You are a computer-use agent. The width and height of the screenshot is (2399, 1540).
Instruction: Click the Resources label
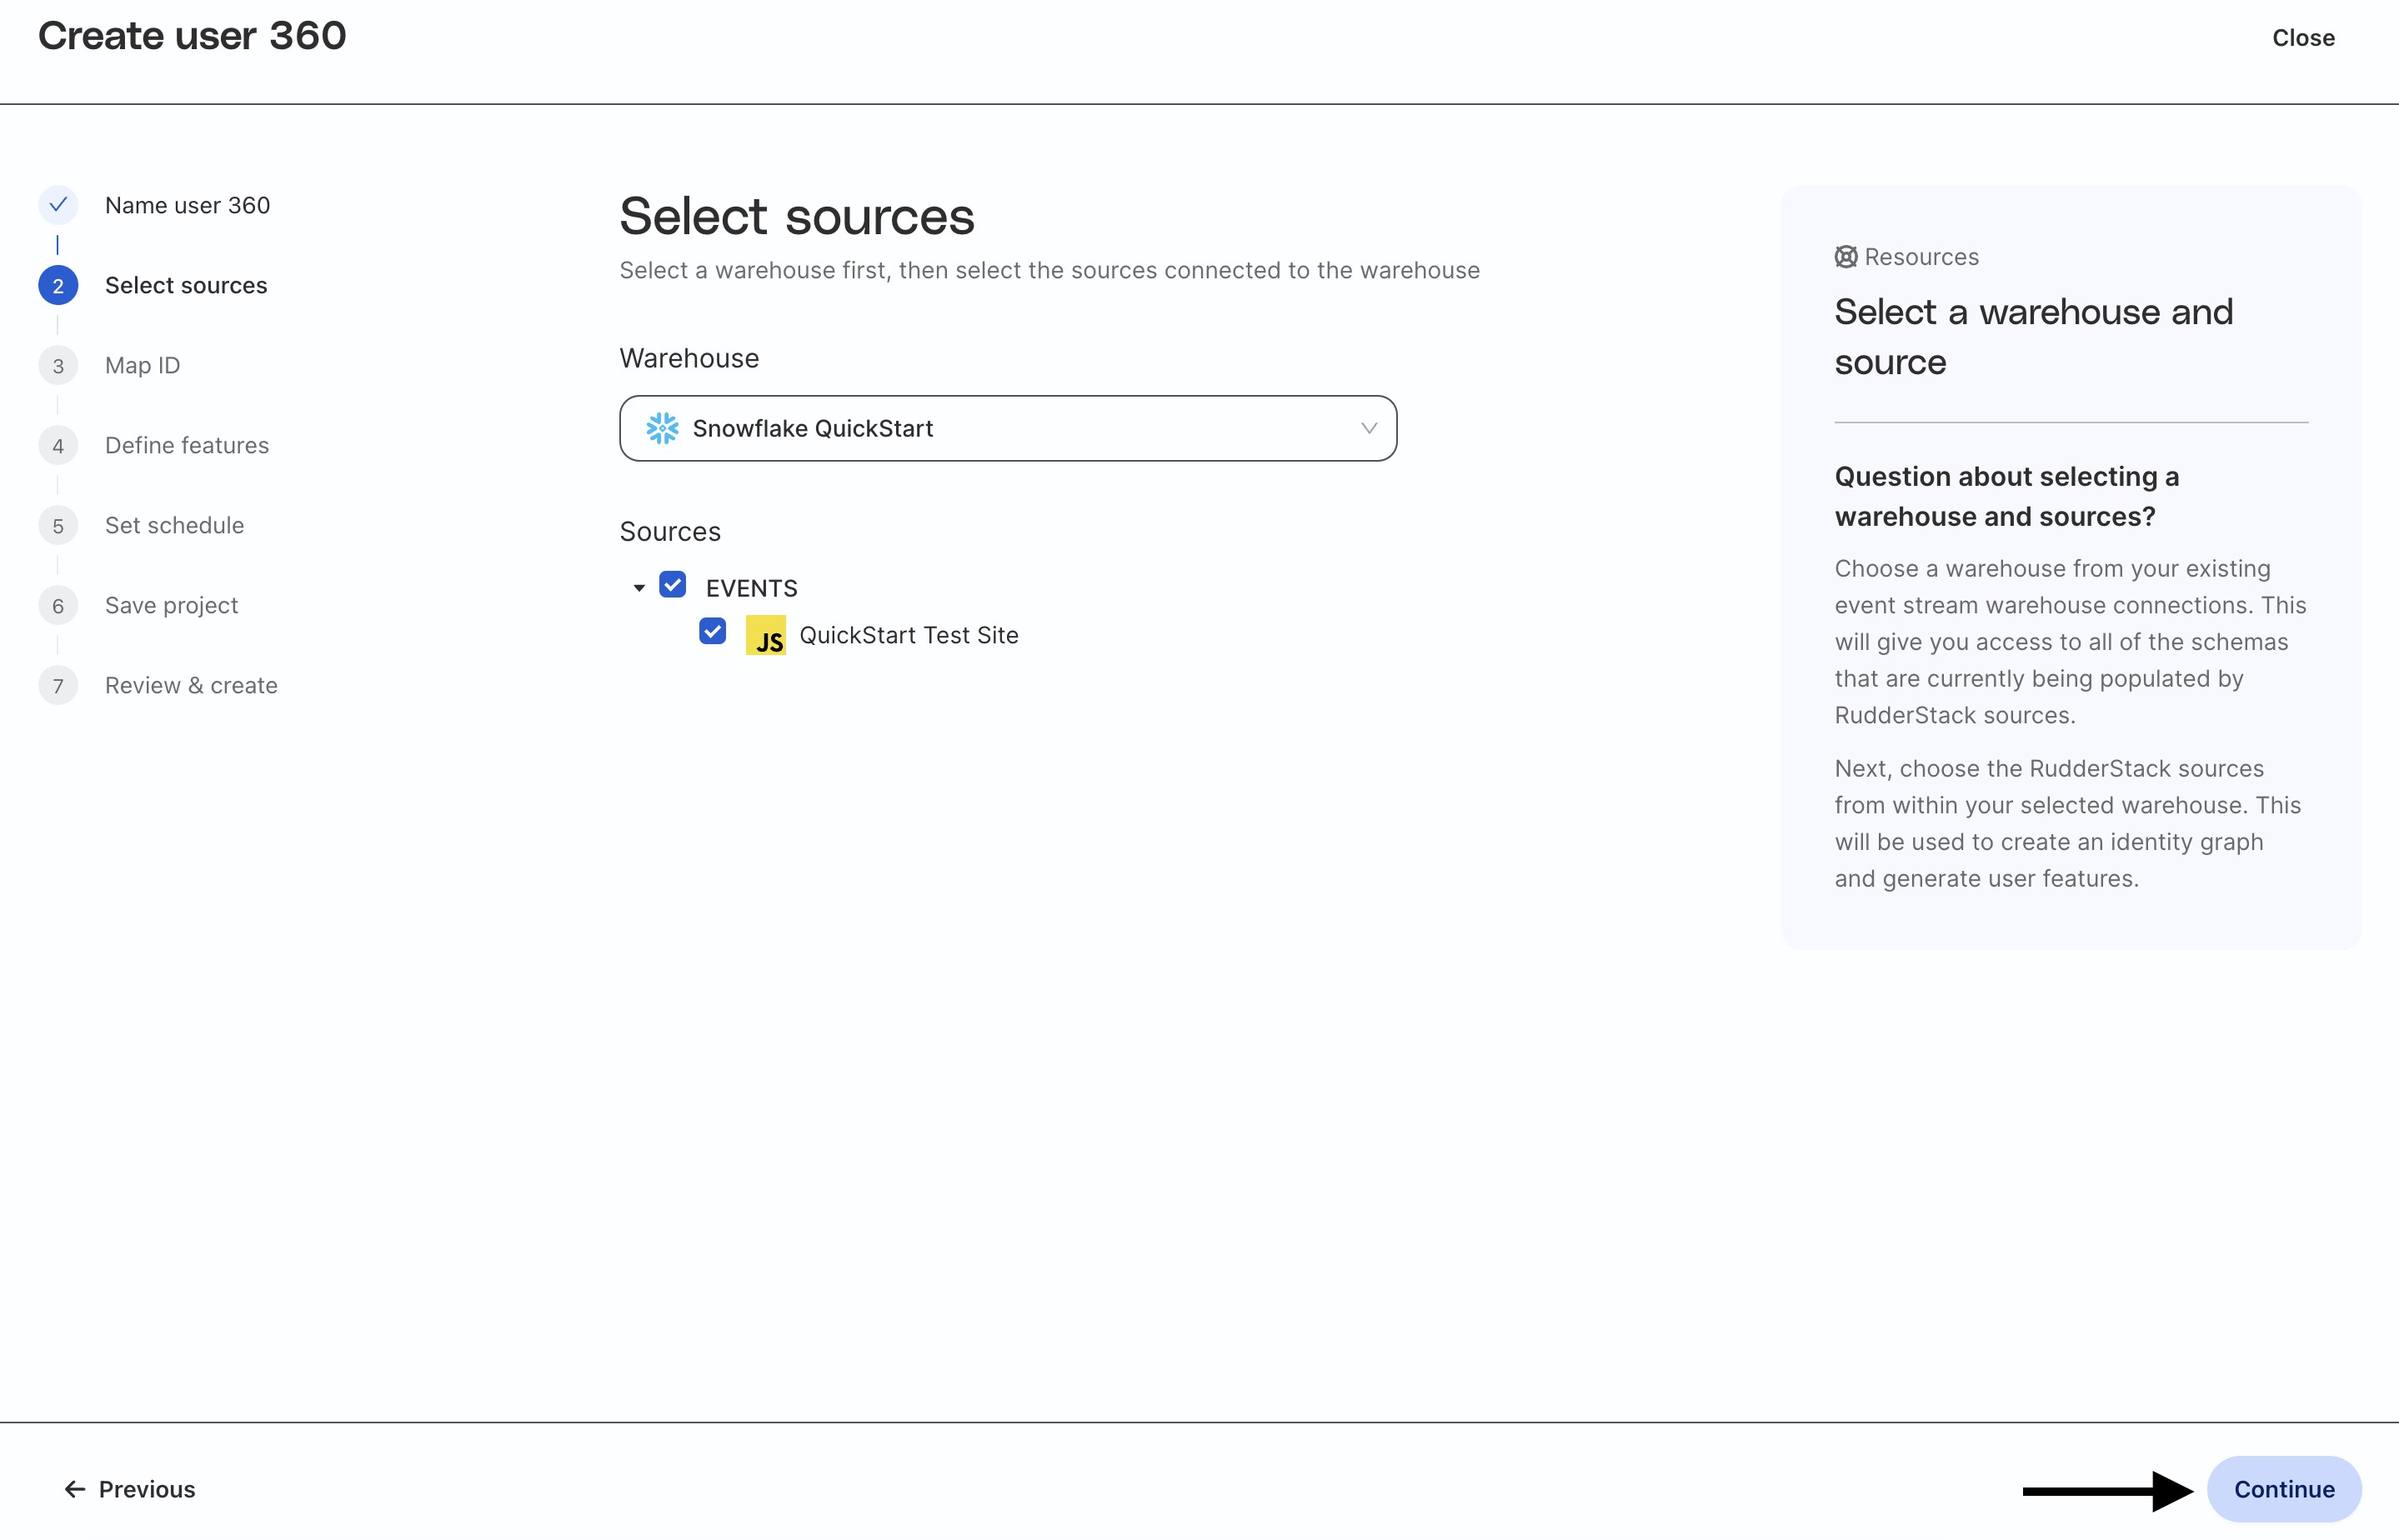tap(1921, 257)
